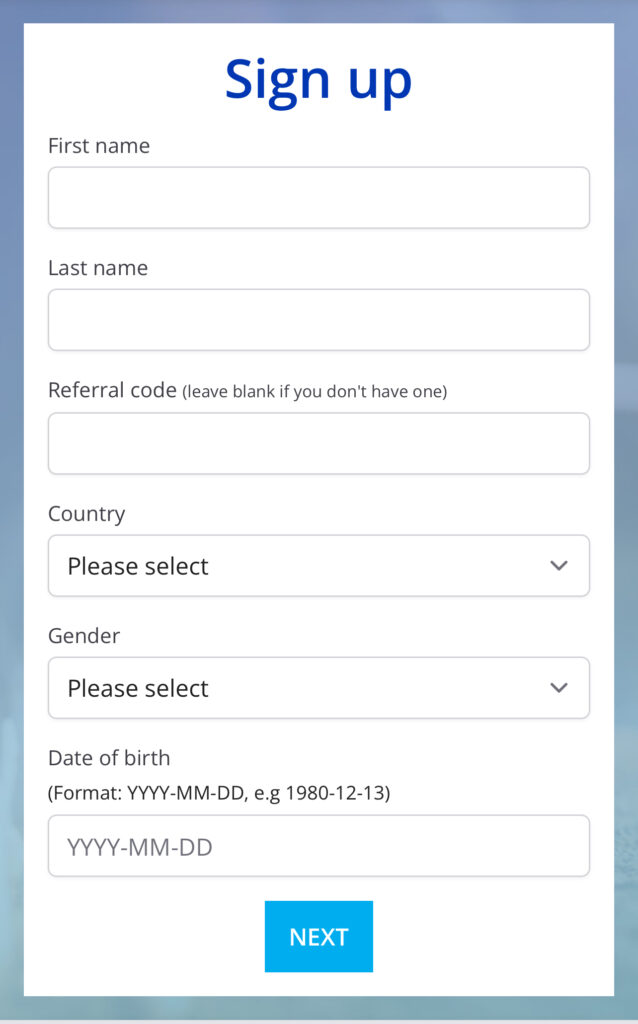Focus the Referral code input field
The image size is (638, 1024).
point(319,443)
